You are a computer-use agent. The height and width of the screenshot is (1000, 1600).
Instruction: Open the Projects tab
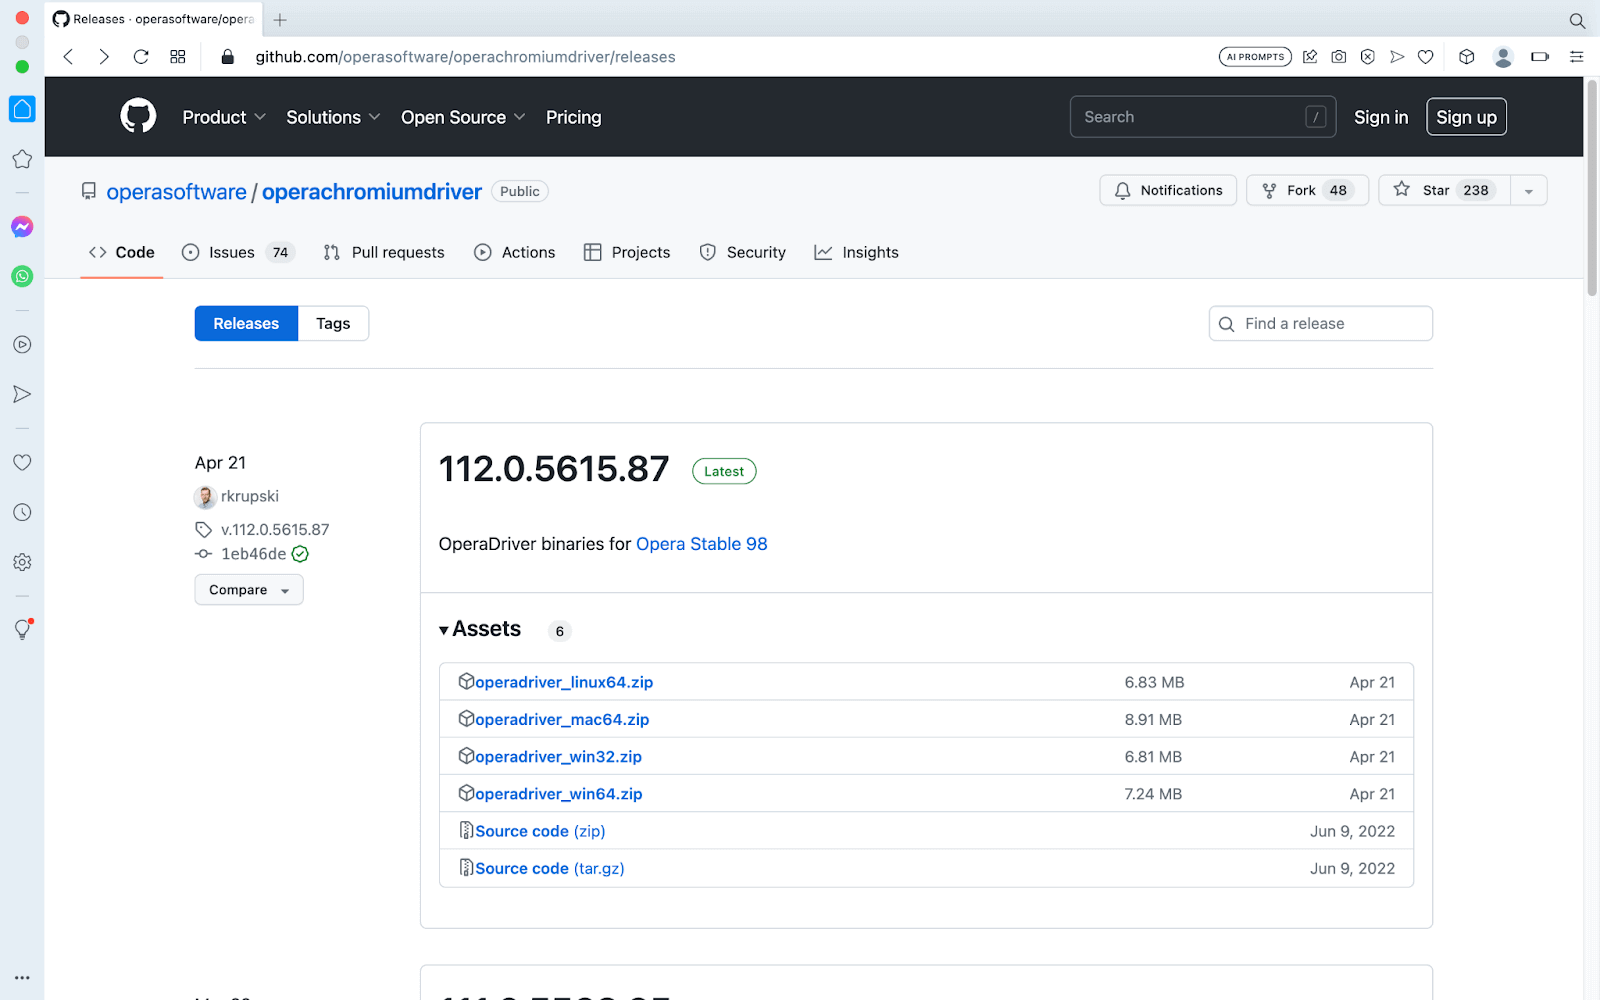(x=627, y=252)
